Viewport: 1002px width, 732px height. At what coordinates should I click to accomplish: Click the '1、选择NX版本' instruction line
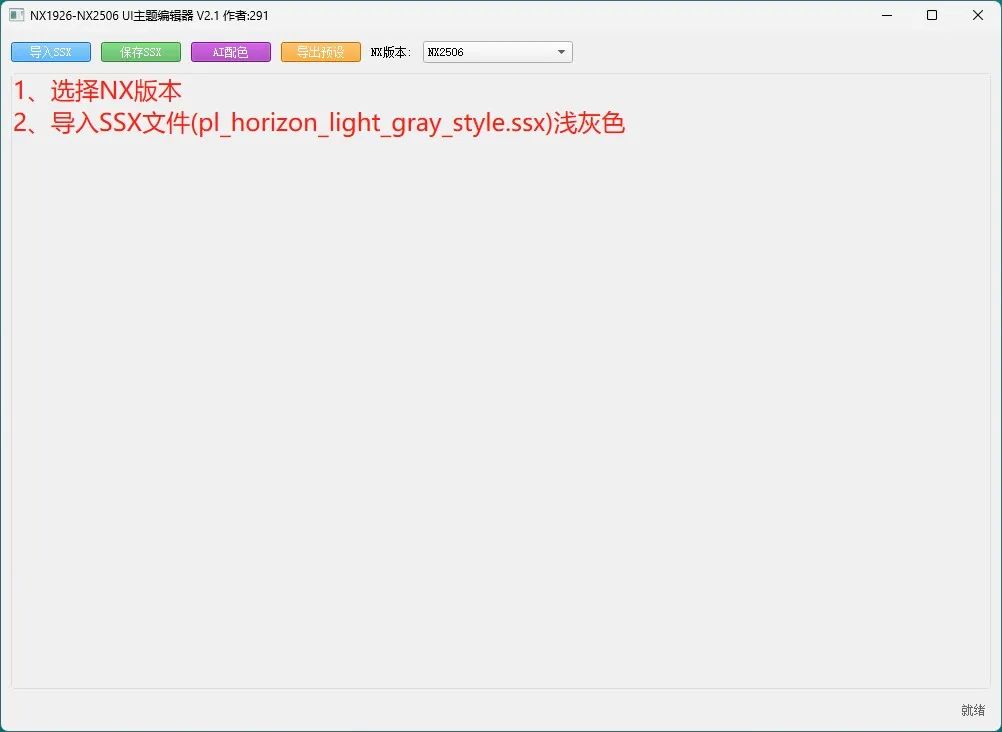(x=98, y=91)
